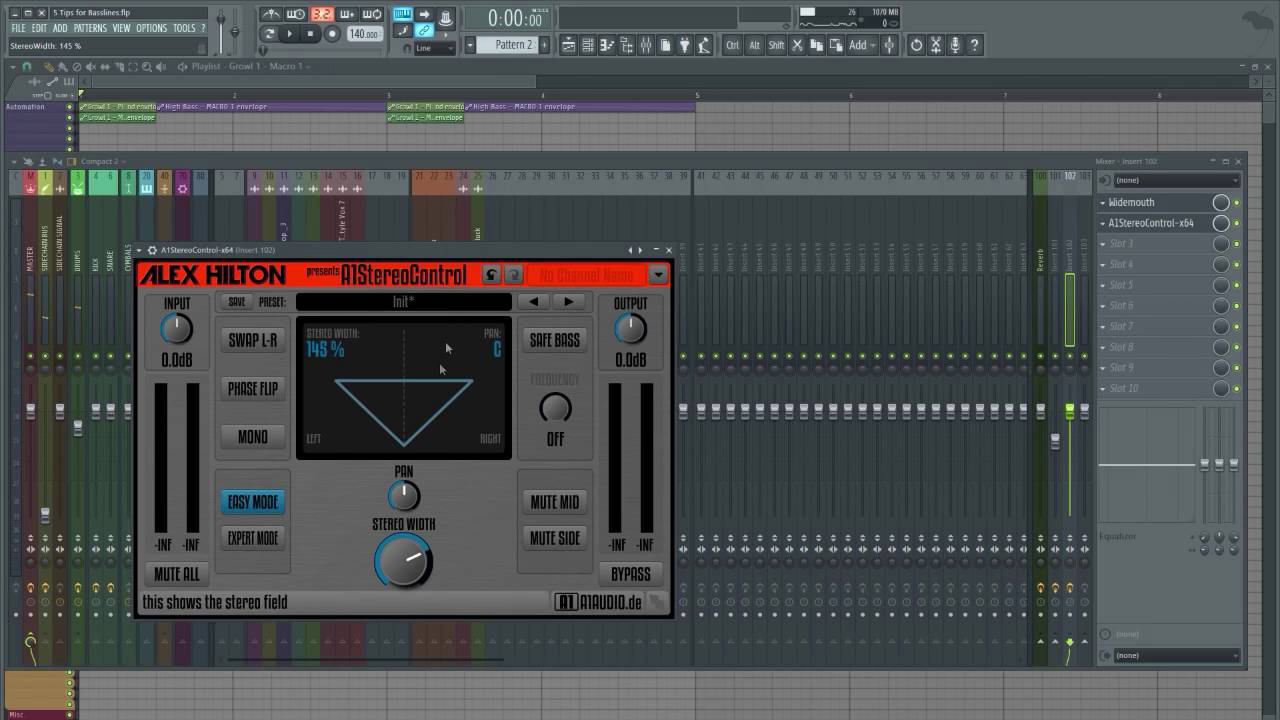
Task: Toggle PHASE FLIP button
Action: pyautogui.click(x=253, y=388)
